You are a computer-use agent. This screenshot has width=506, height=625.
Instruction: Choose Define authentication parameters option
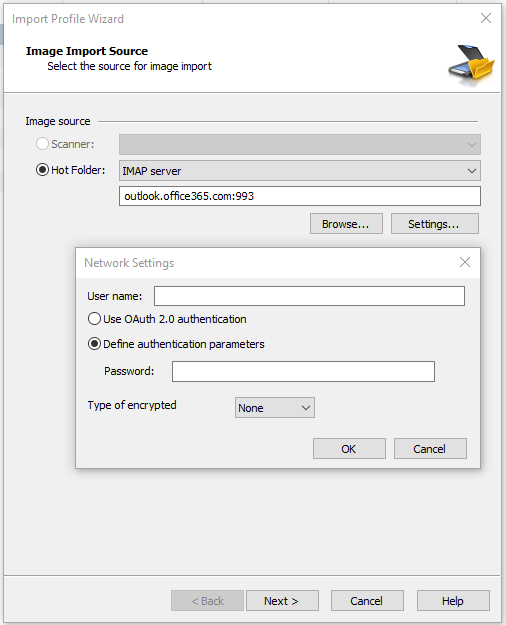94,344
